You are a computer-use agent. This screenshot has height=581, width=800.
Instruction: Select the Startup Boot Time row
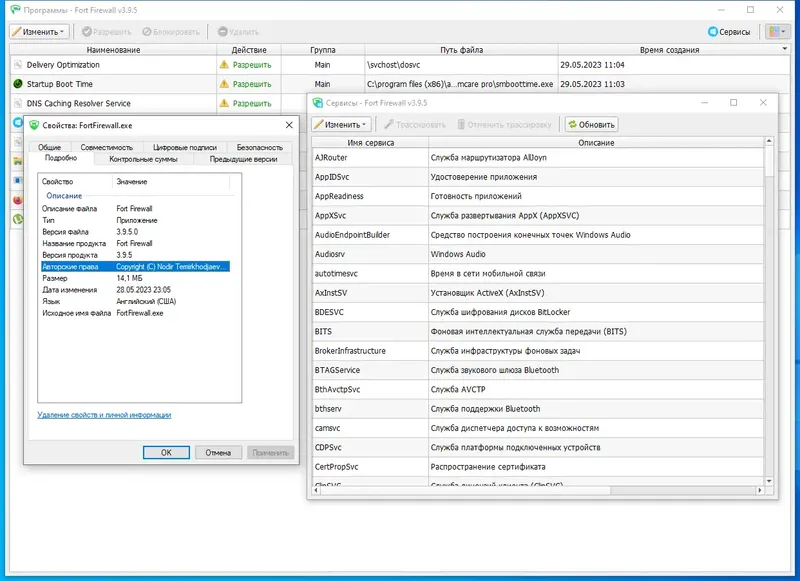400,84
